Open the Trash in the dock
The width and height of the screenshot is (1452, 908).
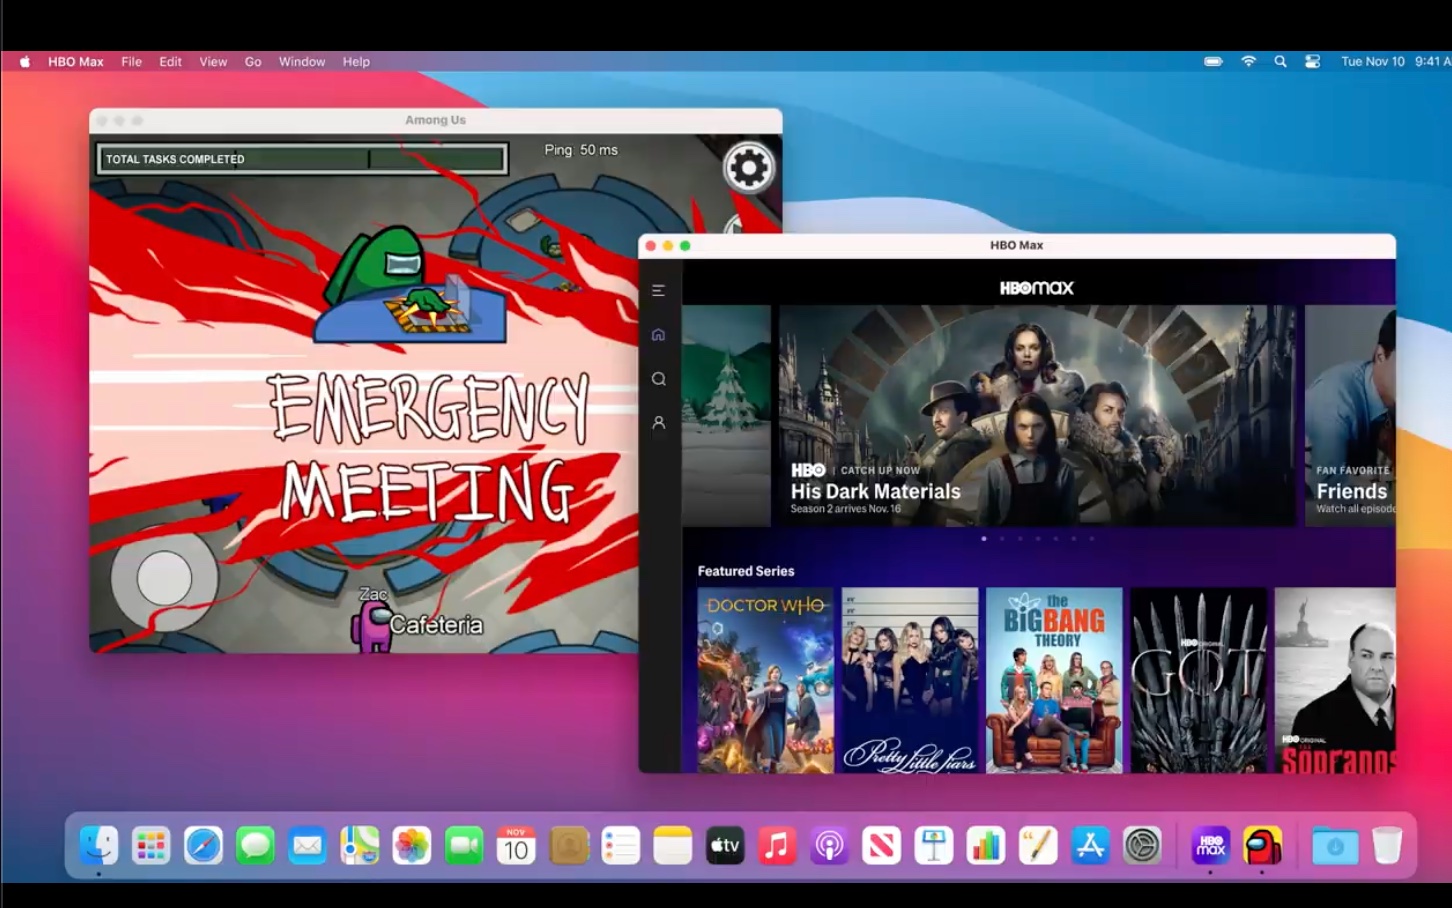(1387, 846)
